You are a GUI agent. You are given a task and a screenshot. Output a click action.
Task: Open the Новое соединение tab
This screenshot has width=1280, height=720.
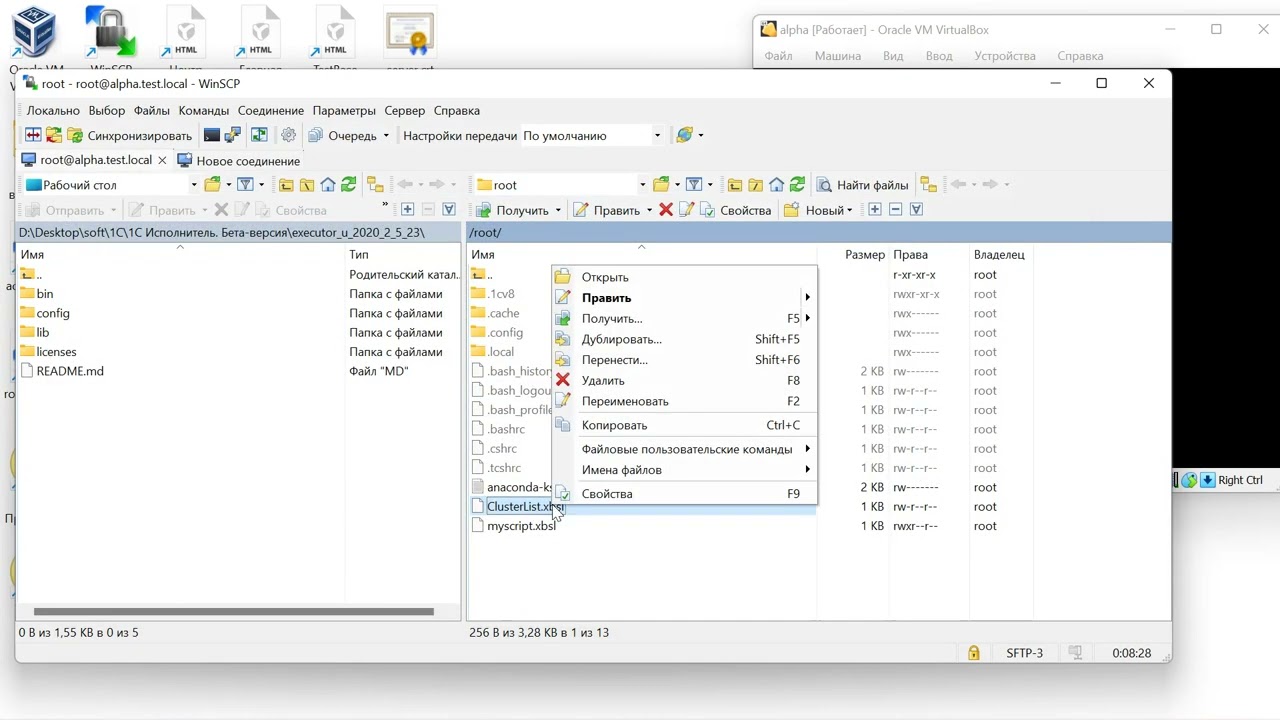pos(238,161)
